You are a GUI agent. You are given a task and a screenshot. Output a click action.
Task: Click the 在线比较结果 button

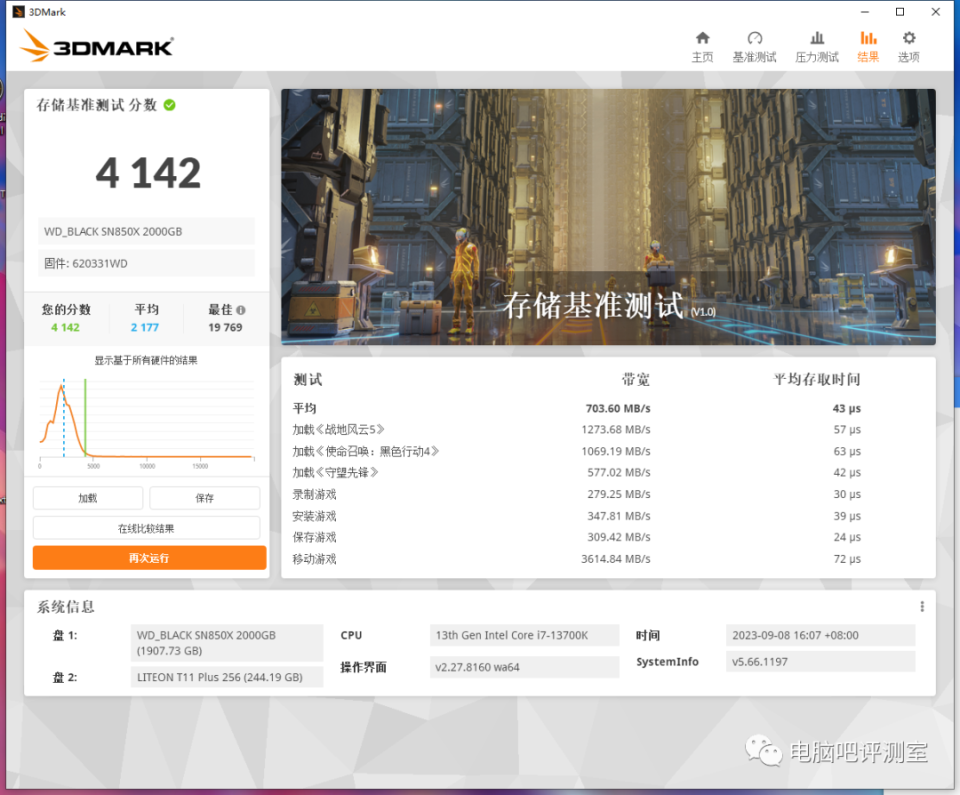pyautogui.click(x=148, y=527)
